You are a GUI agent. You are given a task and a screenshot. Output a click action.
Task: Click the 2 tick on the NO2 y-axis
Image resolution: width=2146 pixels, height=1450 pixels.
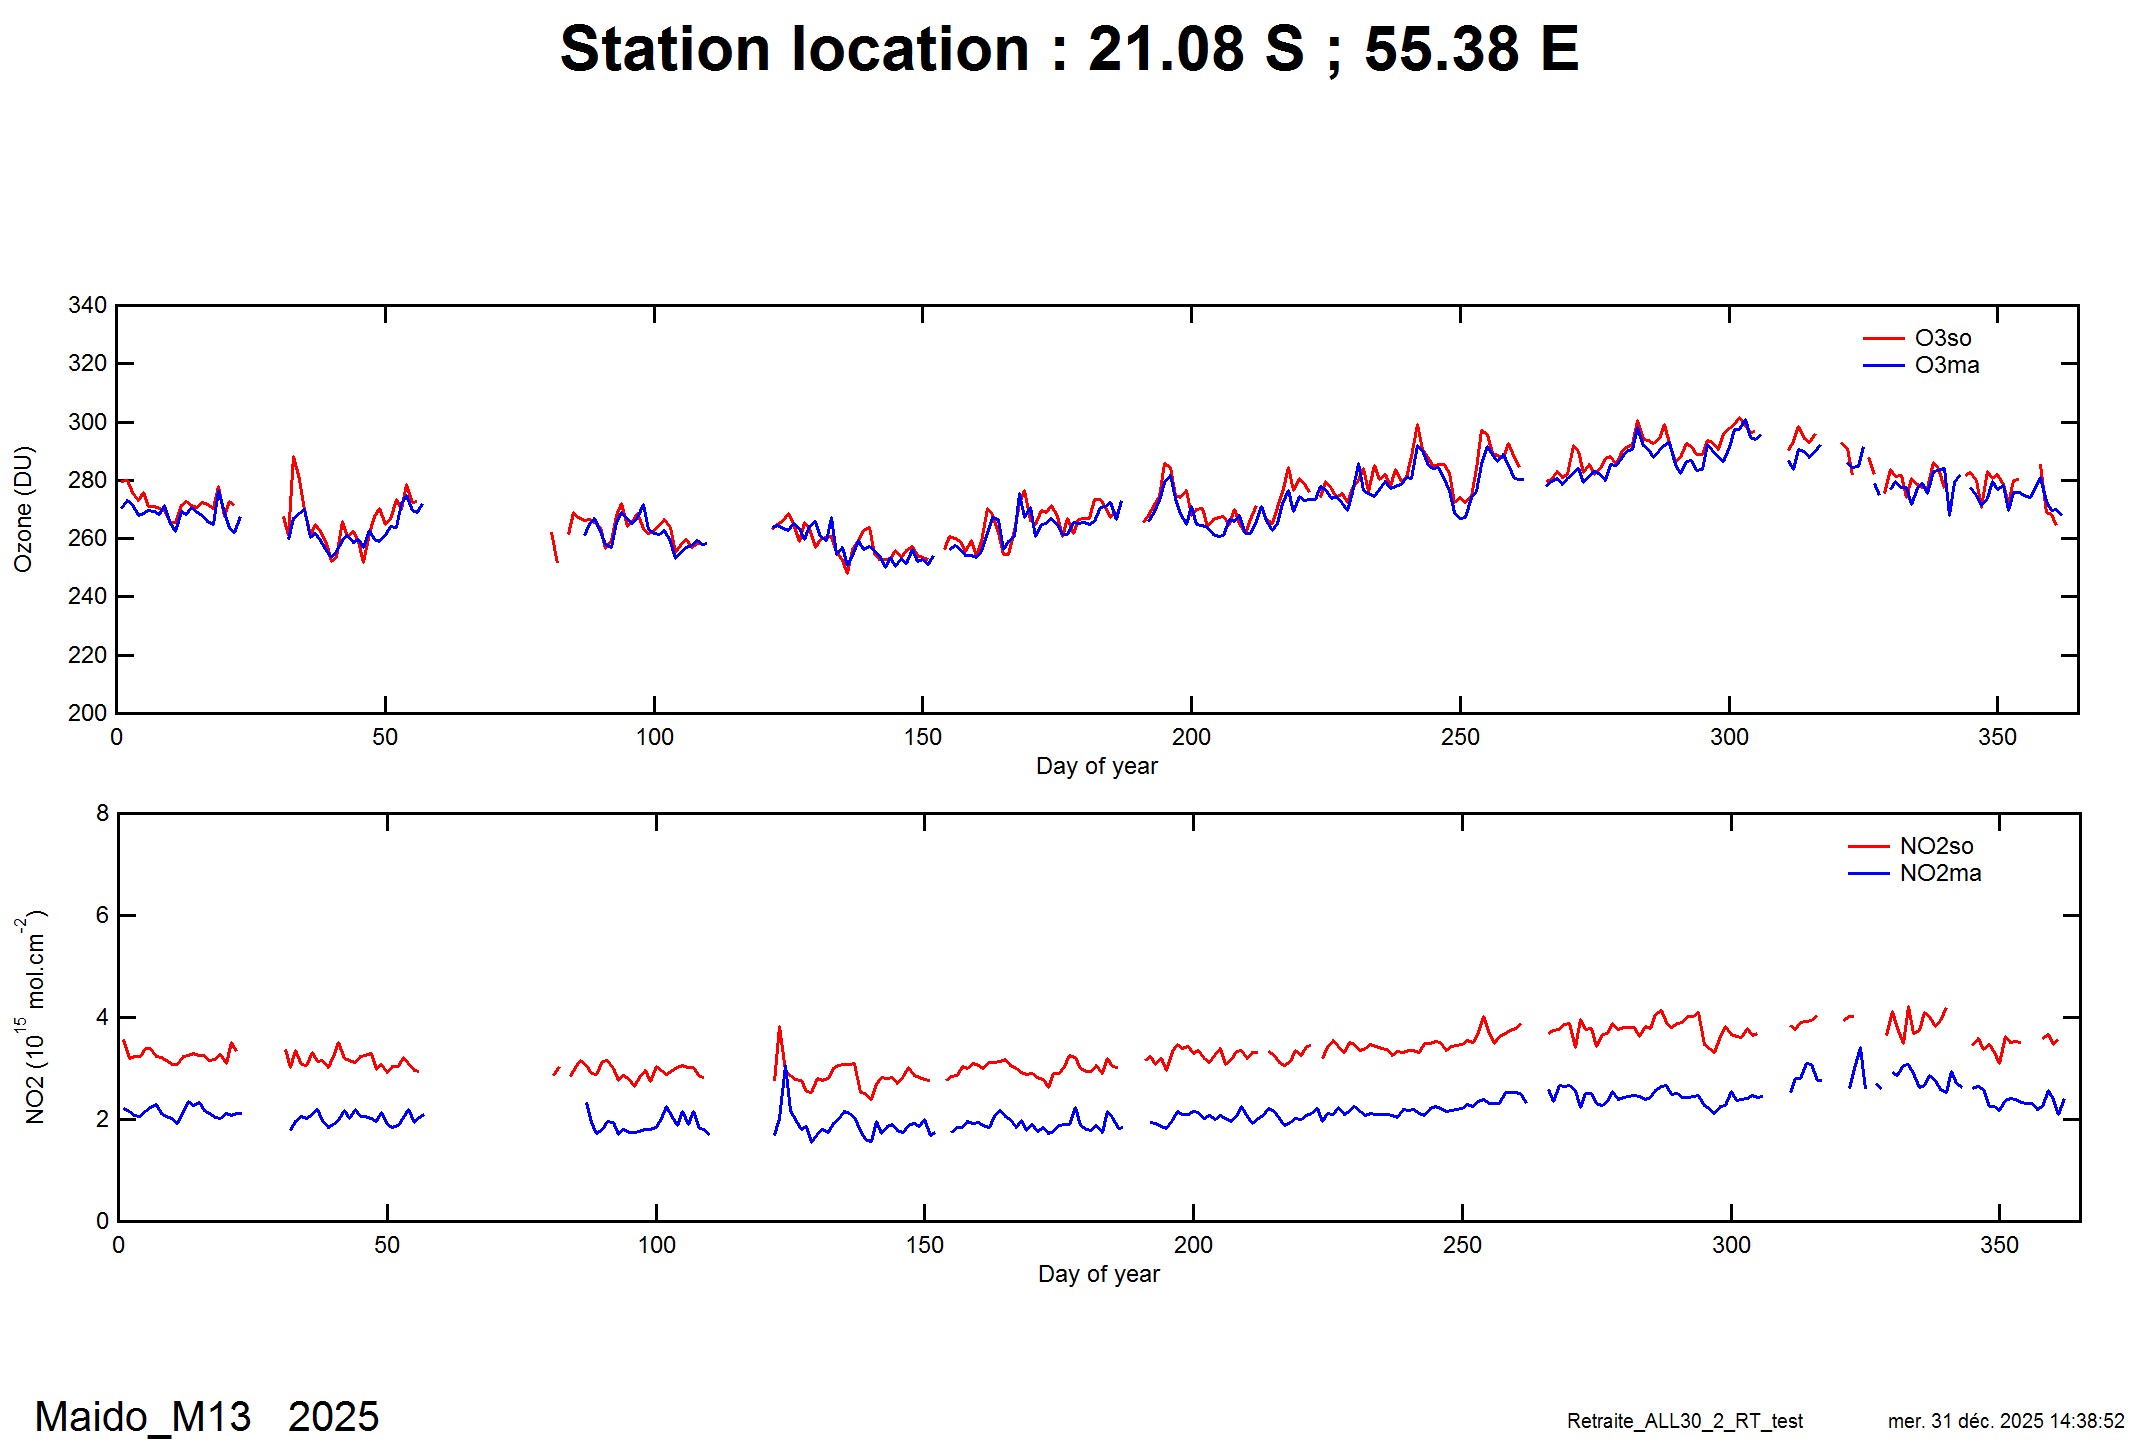(x=103, y=1120)
